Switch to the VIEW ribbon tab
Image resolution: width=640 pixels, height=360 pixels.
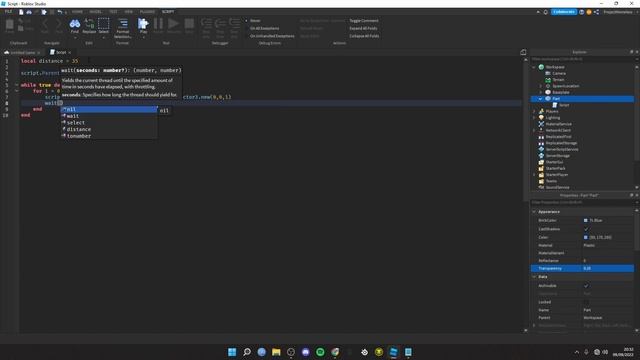[x=129, y=12]
